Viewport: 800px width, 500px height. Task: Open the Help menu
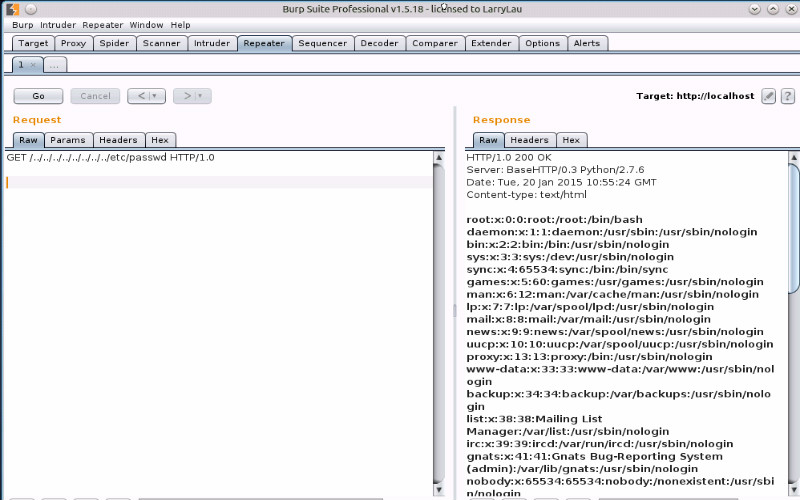click(180, 25)
